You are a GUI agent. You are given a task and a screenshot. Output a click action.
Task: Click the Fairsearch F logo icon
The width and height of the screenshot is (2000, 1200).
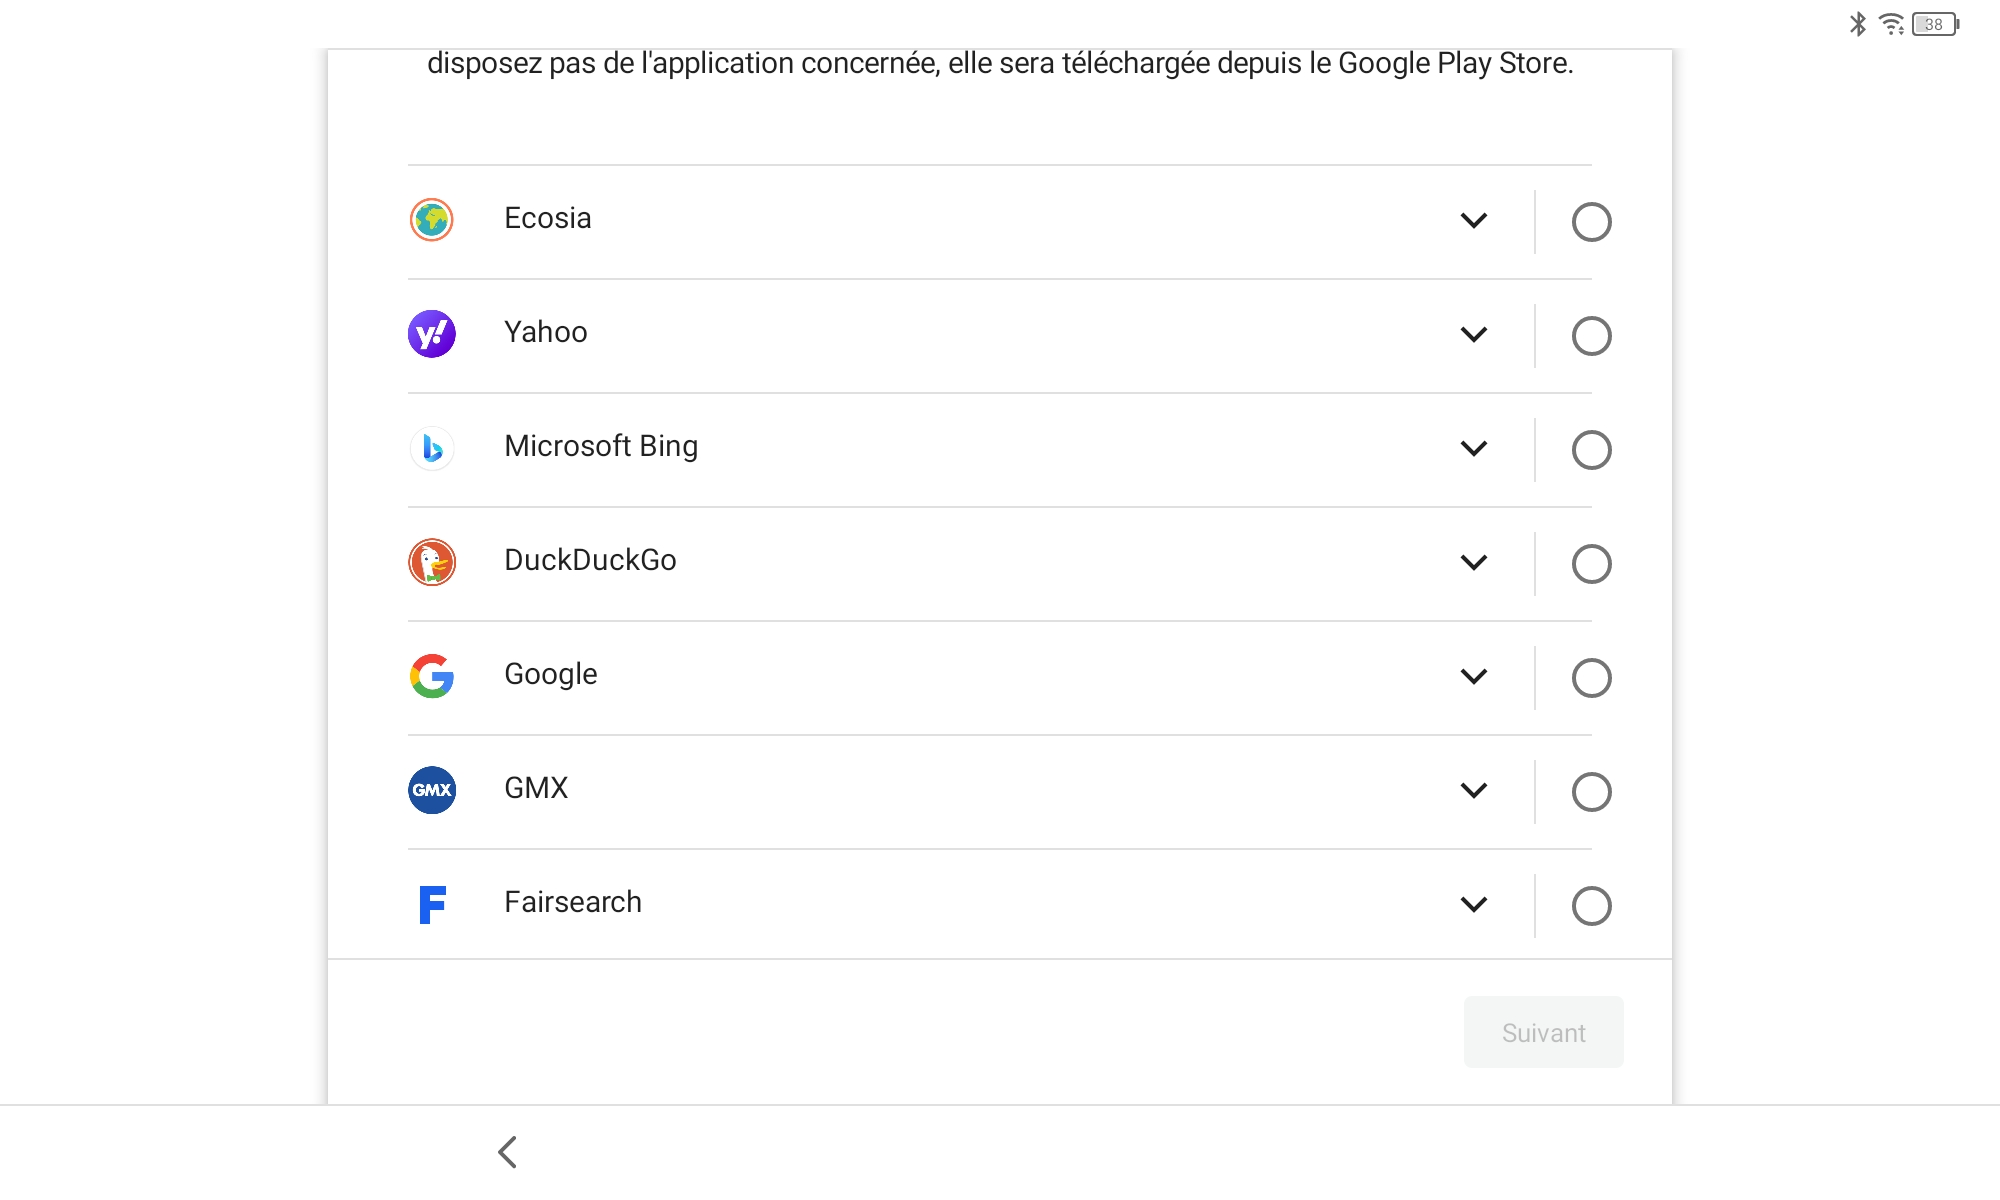point(432,904)
